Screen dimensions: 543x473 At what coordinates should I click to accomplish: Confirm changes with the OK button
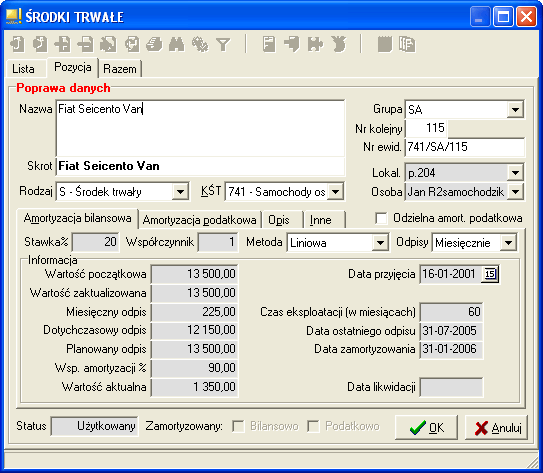coord(426,428)
